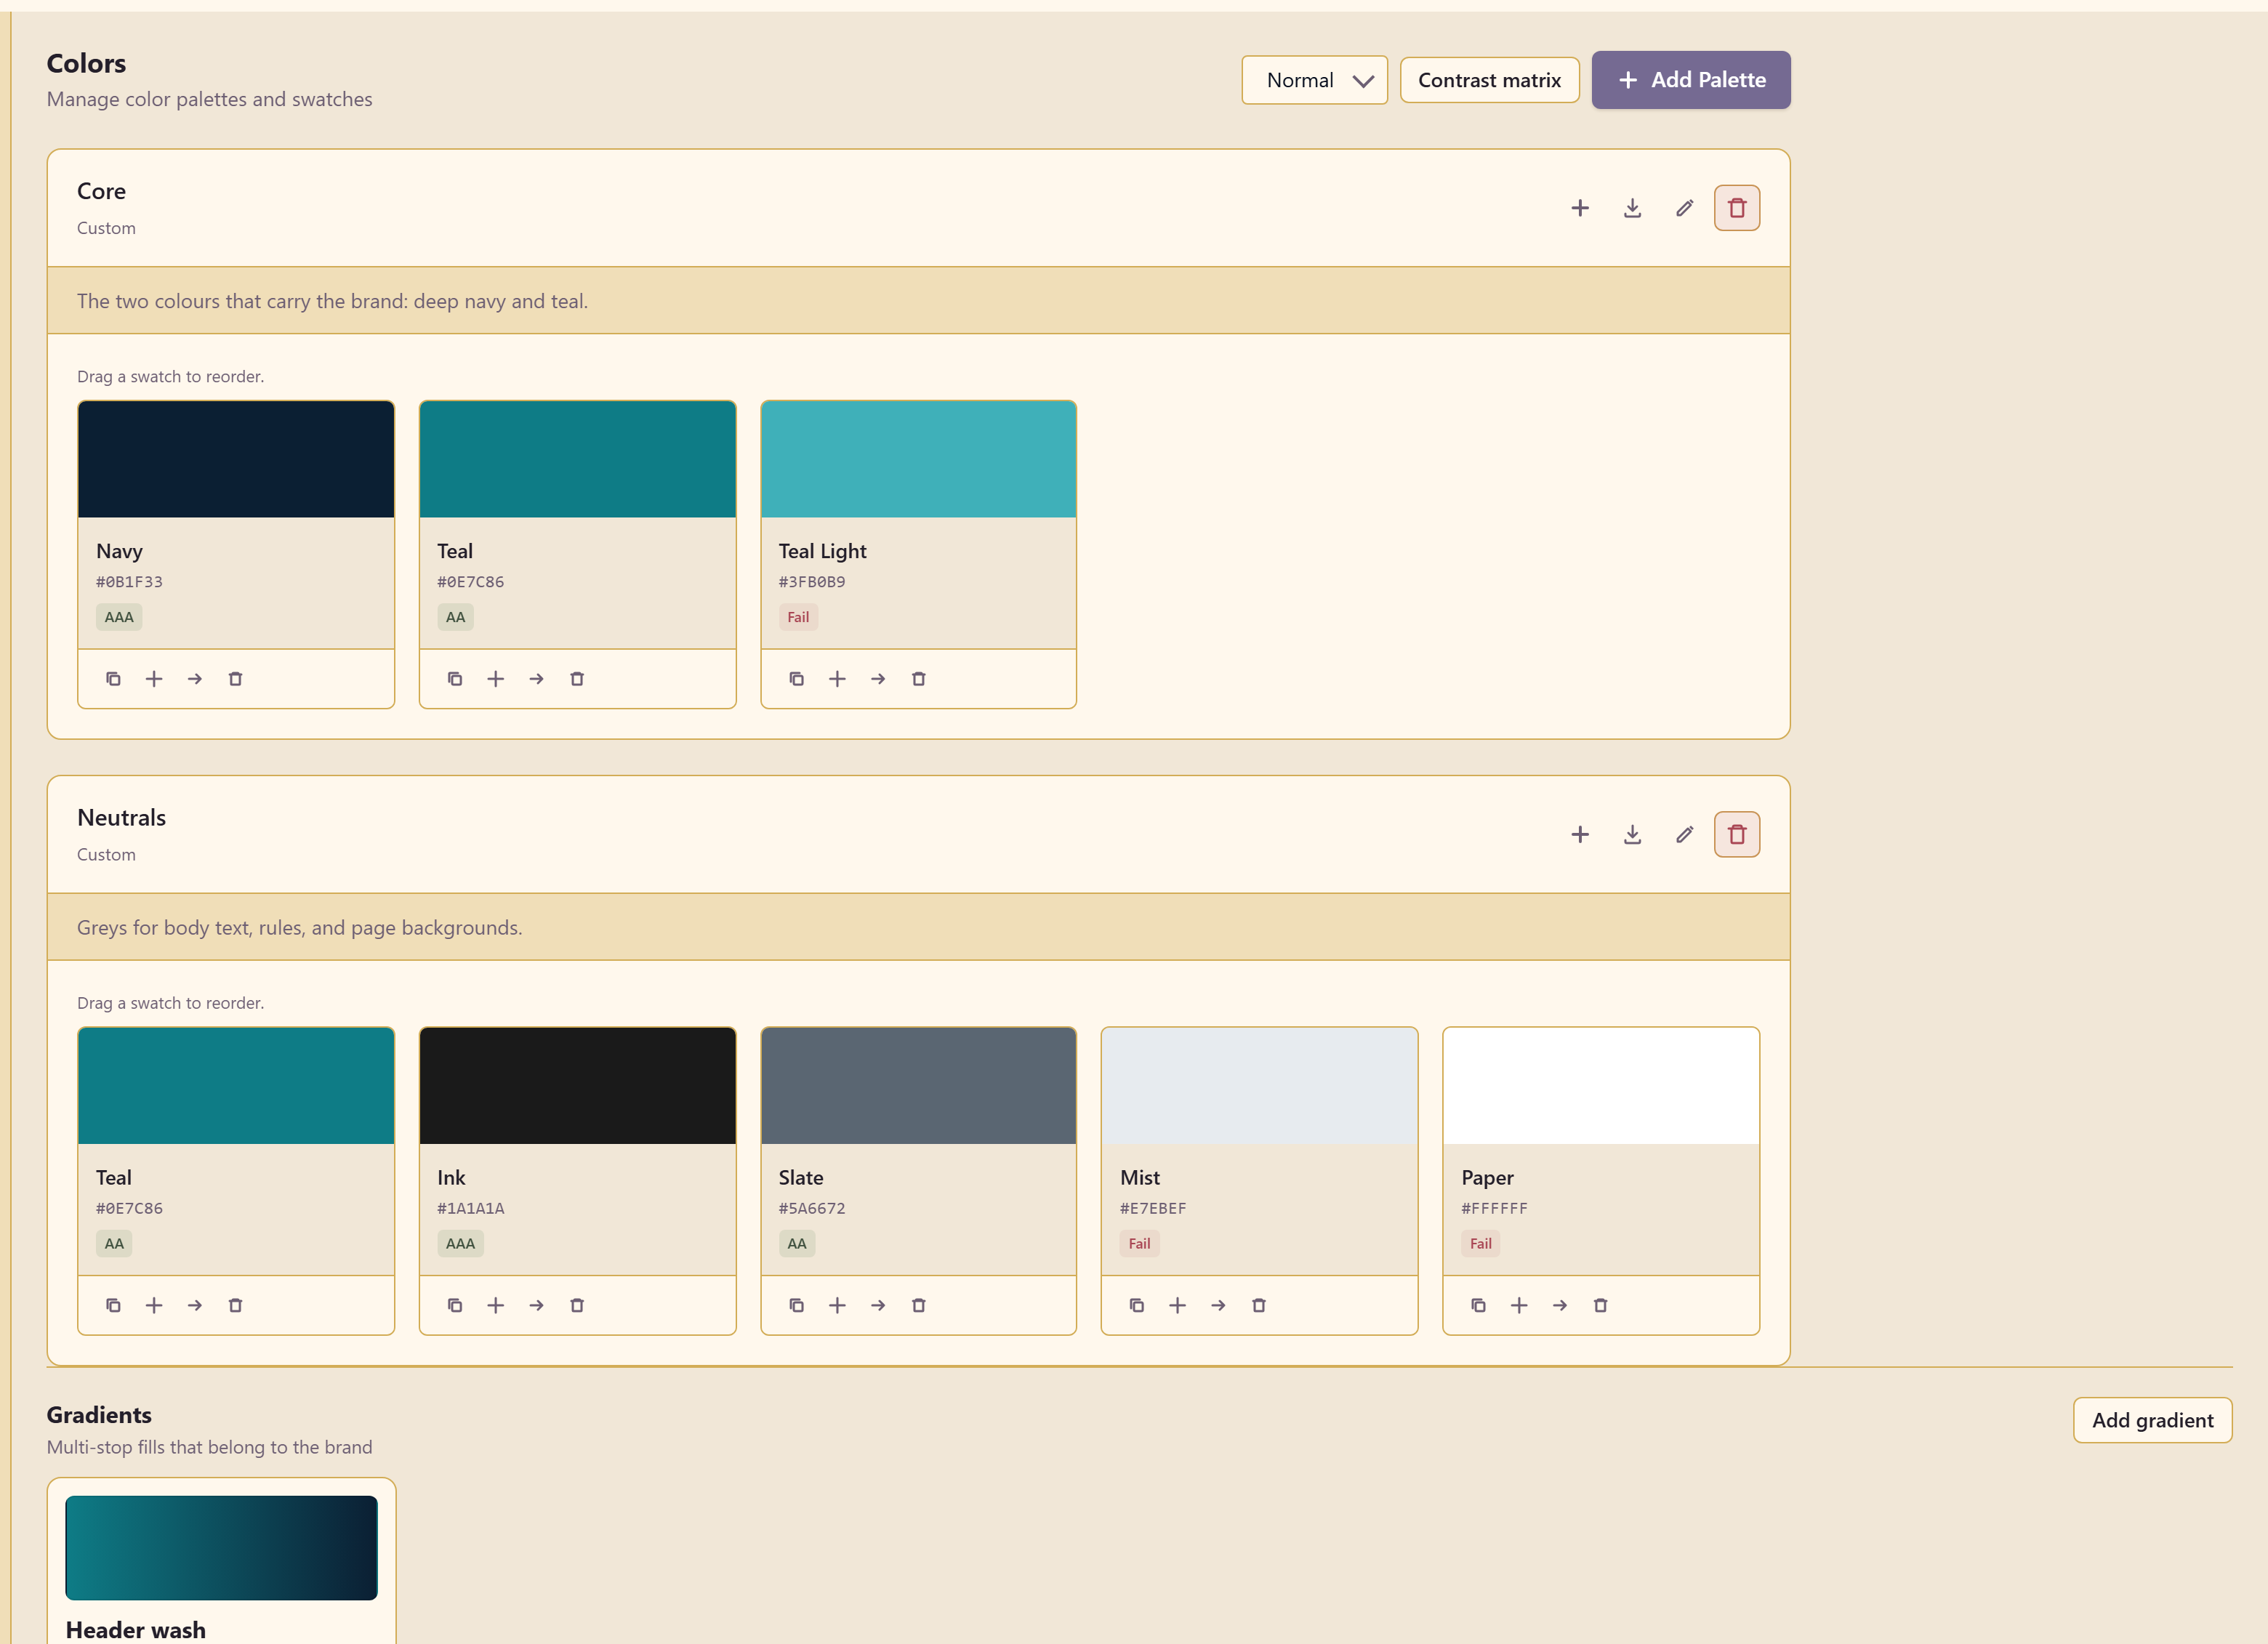This screenshot has width=2268, height=1644.
Task: Copy the Mist swatch
Action: [x=1137, y=1305]
